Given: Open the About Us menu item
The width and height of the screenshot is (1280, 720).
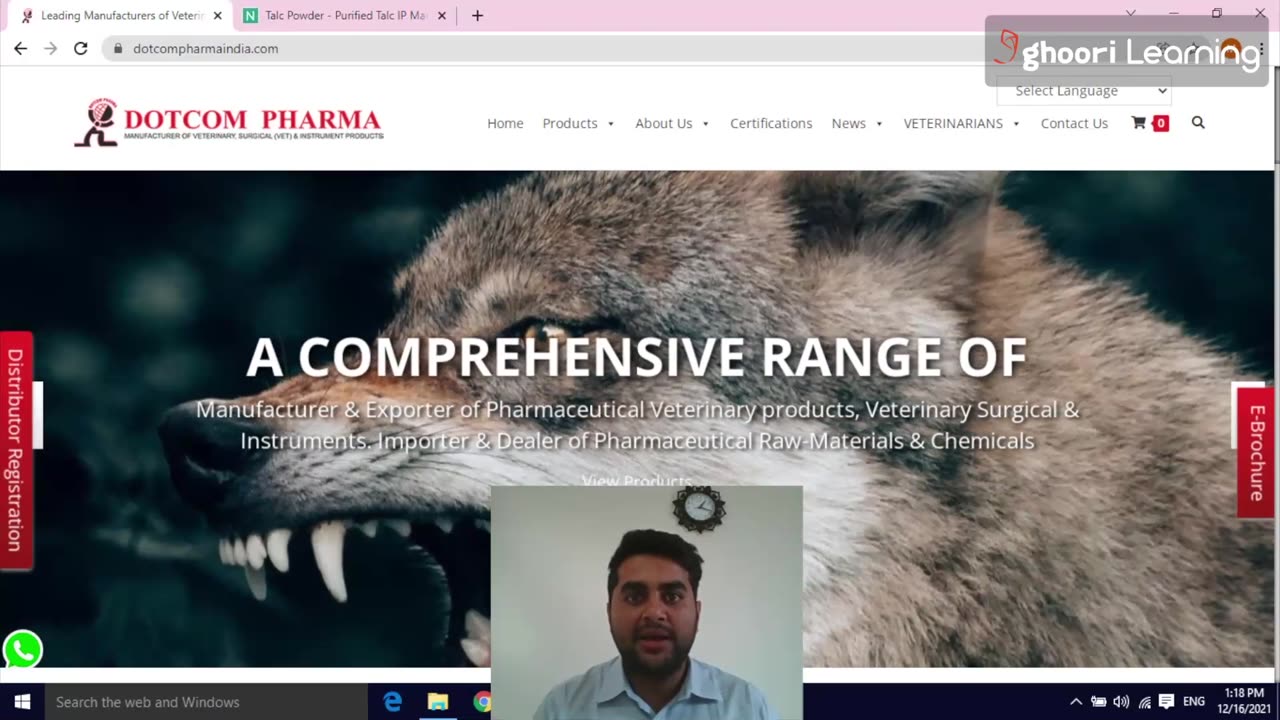Looking at the screenshot, I should pyautogui.click(x=664, y=123).
